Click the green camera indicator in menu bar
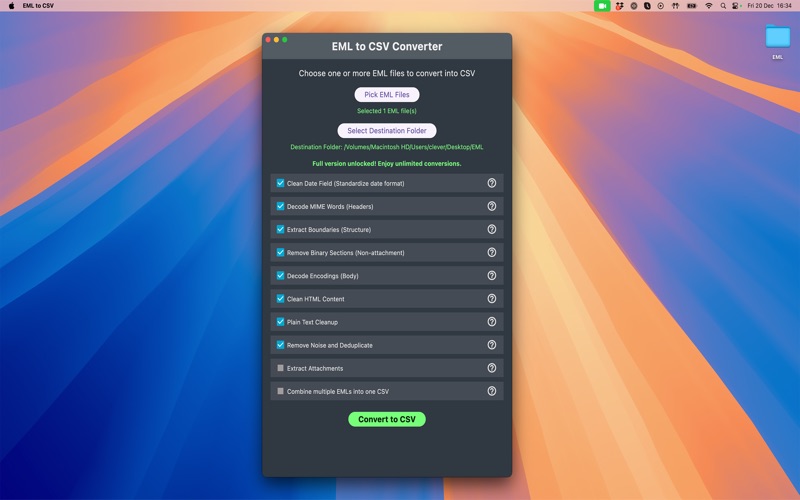800x500 pixels. pyautogui.click(x=602, y=6)
